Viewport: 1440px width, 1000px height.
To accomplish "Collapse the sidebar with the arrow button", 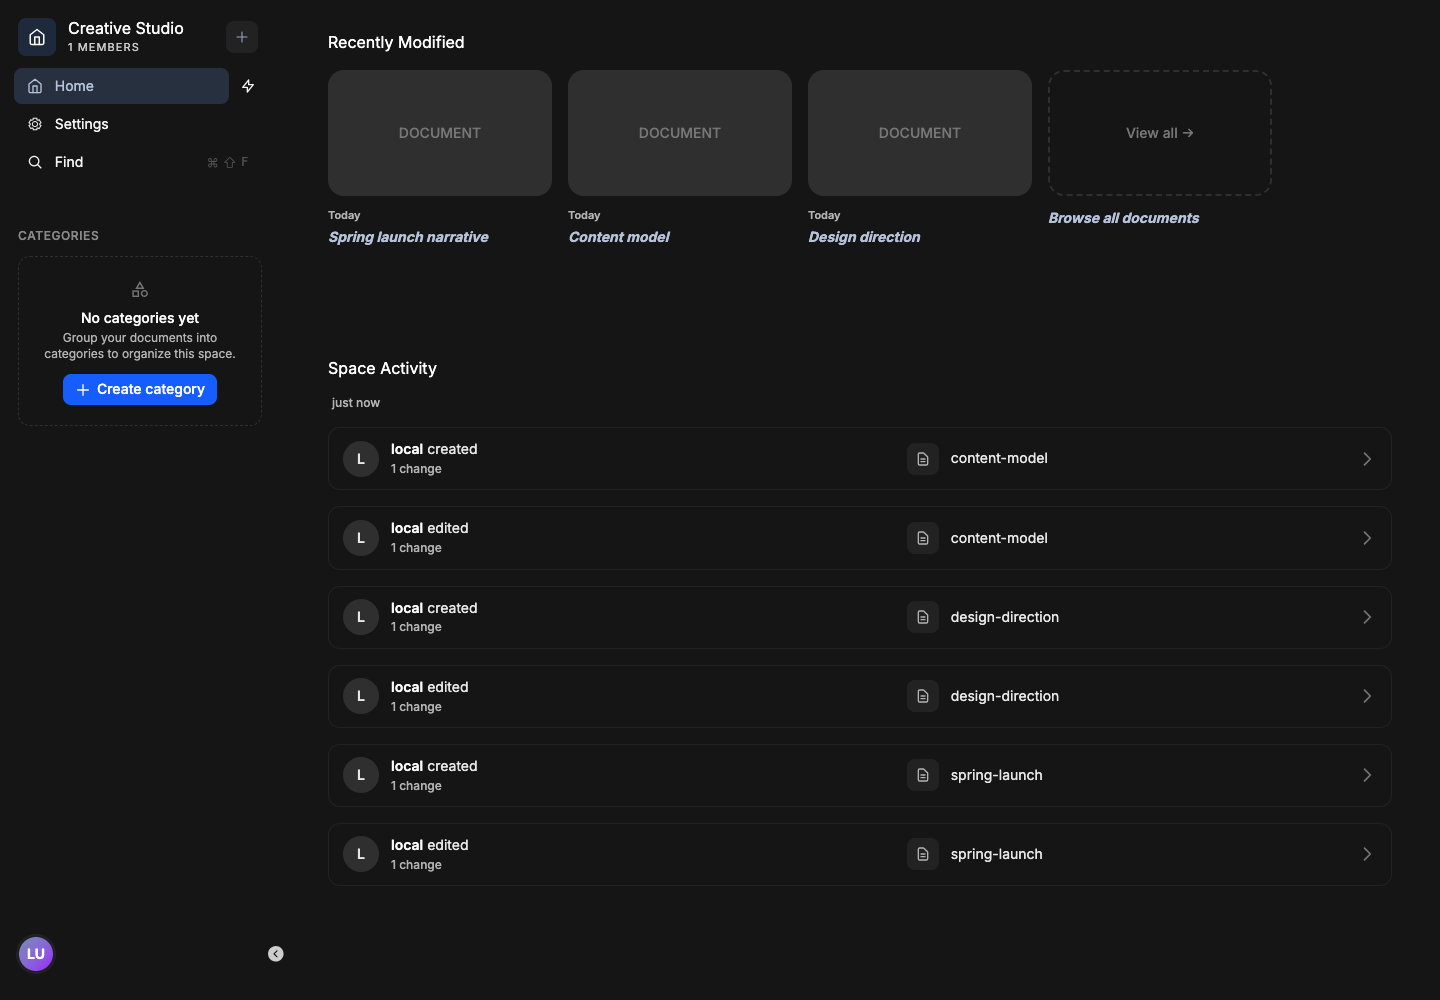I will 276,954.
